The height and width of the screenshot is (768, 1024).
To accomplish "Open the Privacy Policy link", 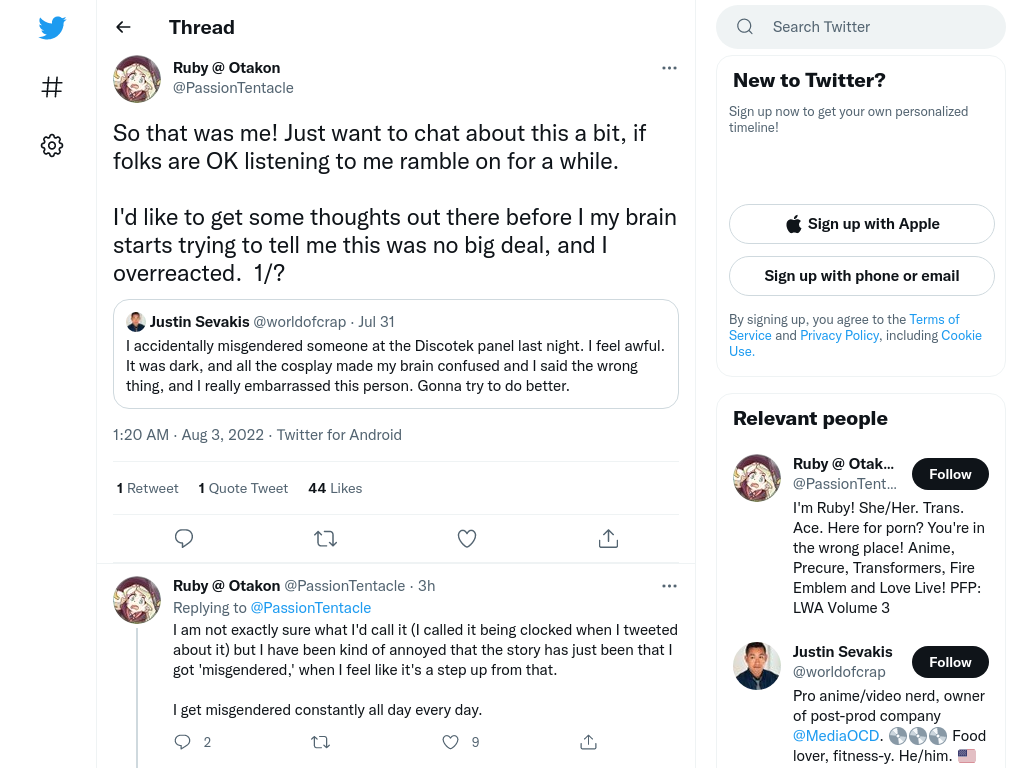I will click(x=839, y=335).
